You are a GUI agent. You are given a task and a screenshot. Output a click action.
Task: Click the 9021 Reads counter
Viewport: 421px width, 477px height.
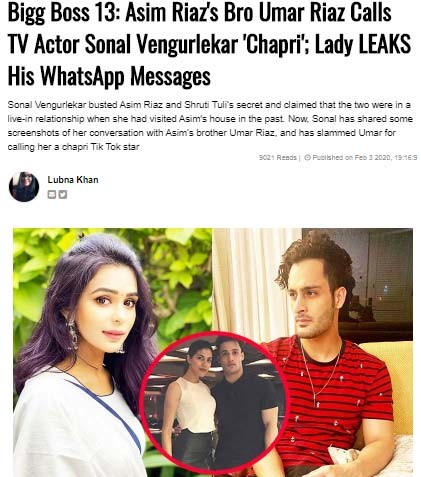(277, 157)
